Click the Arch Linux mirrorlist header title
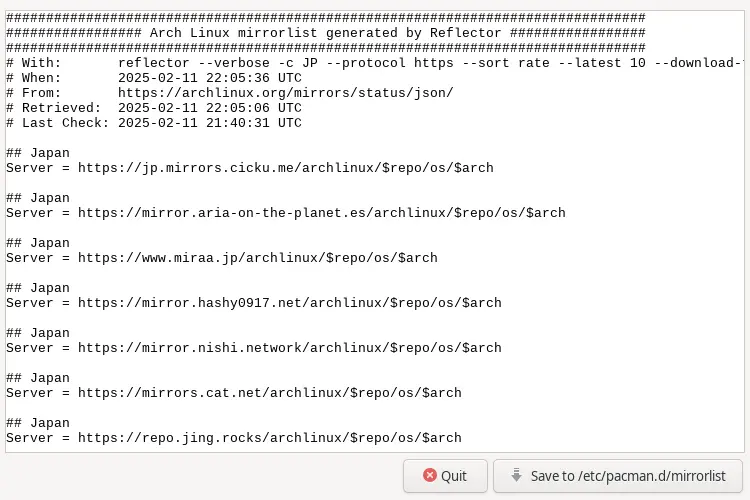Viewport: 750px width, 500px height. click(x=325, y=33)
